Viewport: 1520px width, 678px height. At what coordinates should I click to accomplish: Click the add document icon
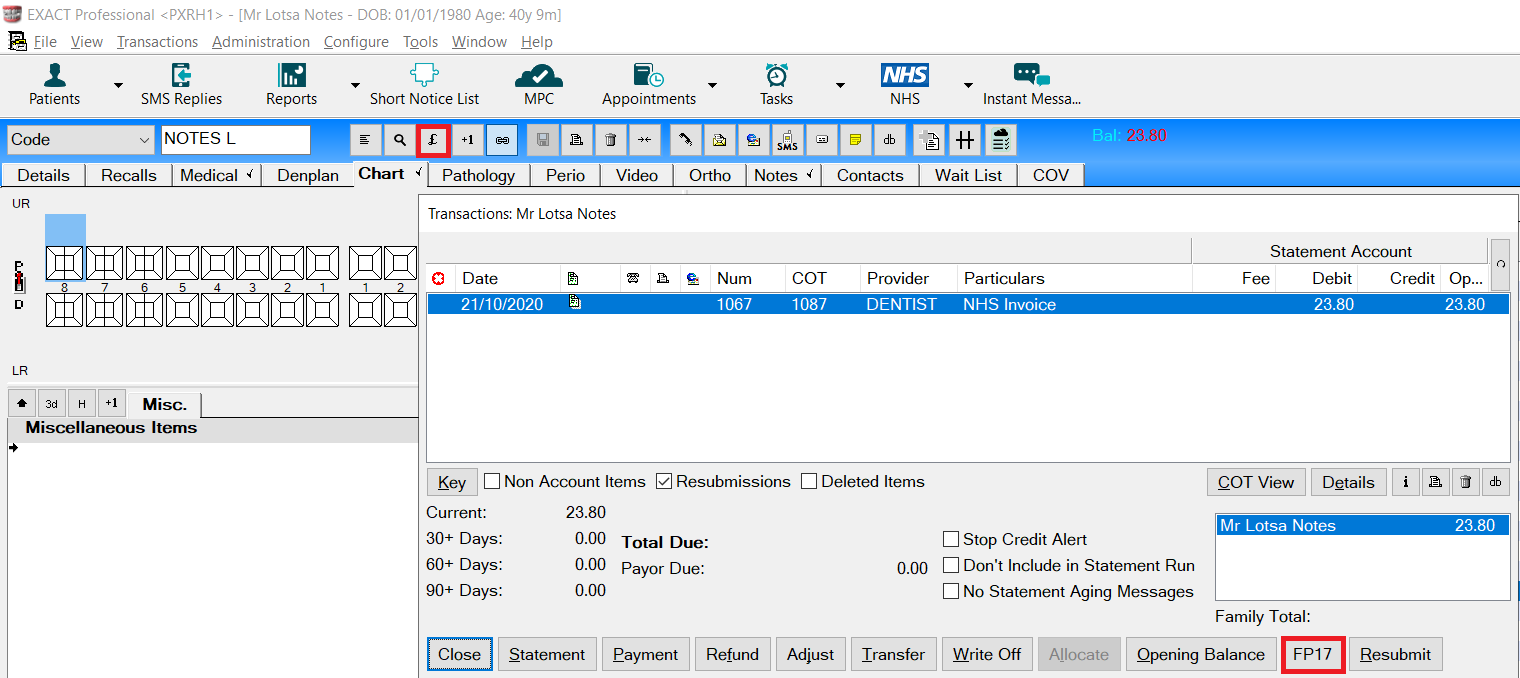coord(930,141)
